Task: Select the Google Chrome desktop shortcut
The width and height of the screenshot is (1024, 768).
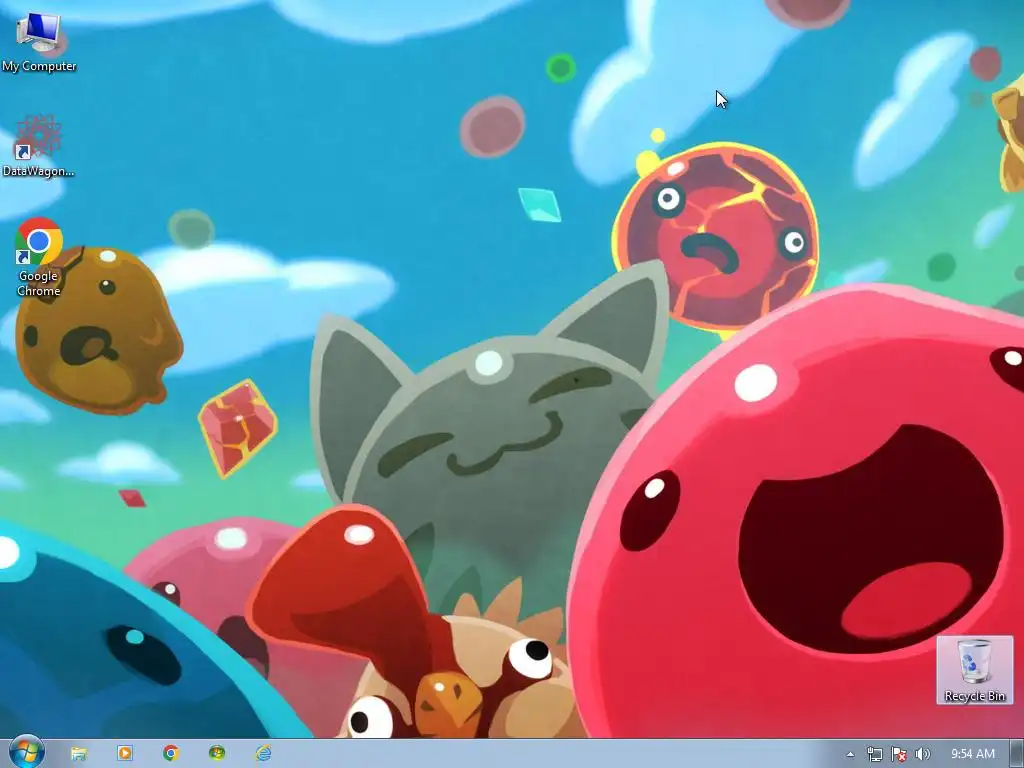Action: [39, 257]
